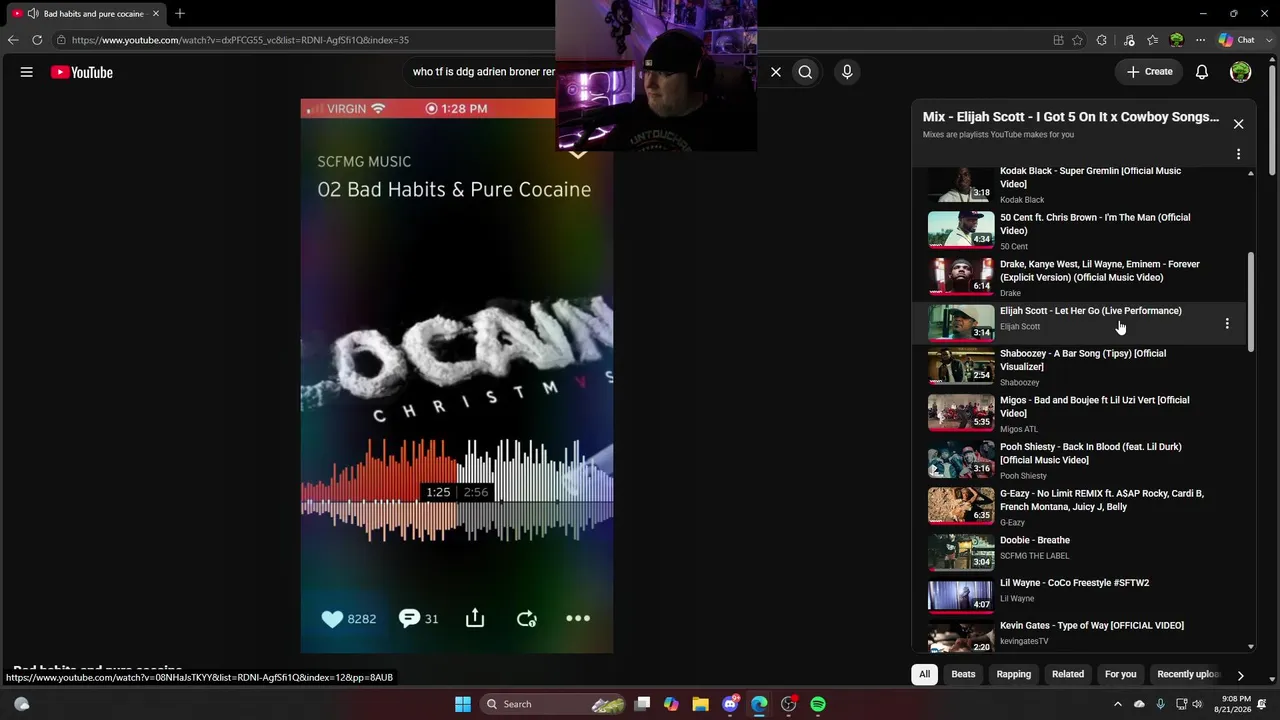This screenshot has height=720, width=1280.
Task: Play G-Eazy No Limit REMIX video
Action: coord(1080,507)
